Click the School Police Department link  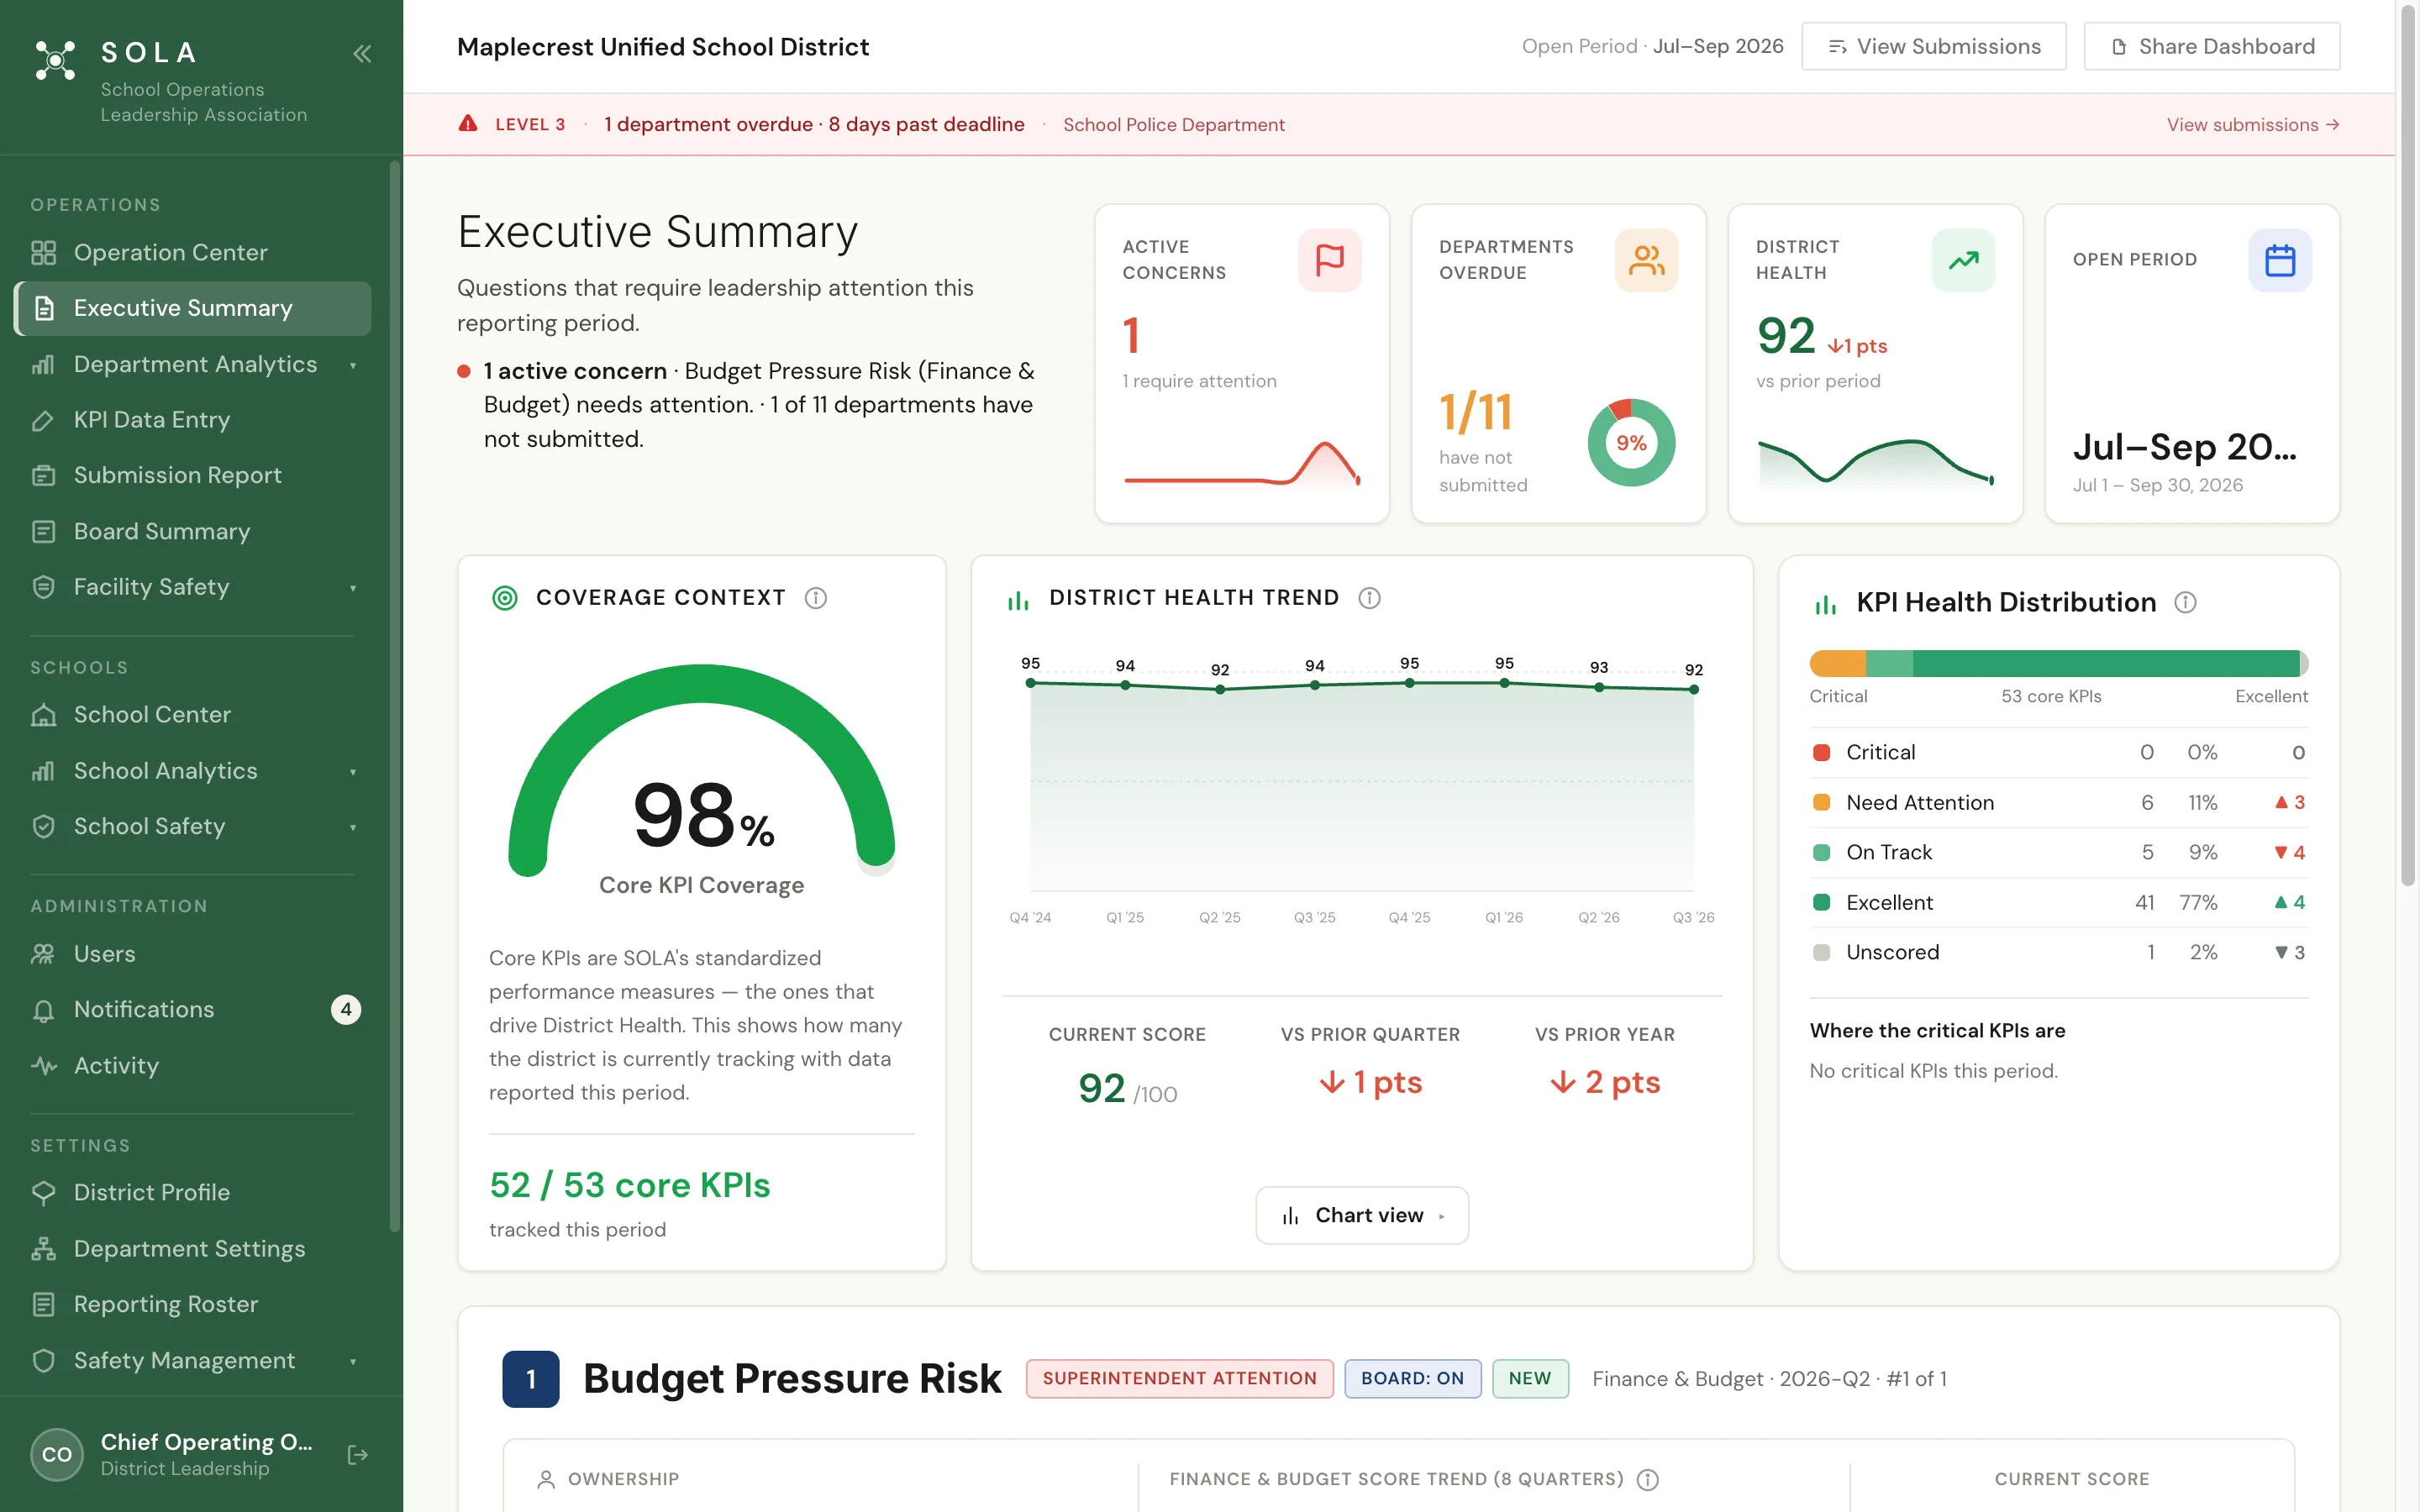point(1173,124)
